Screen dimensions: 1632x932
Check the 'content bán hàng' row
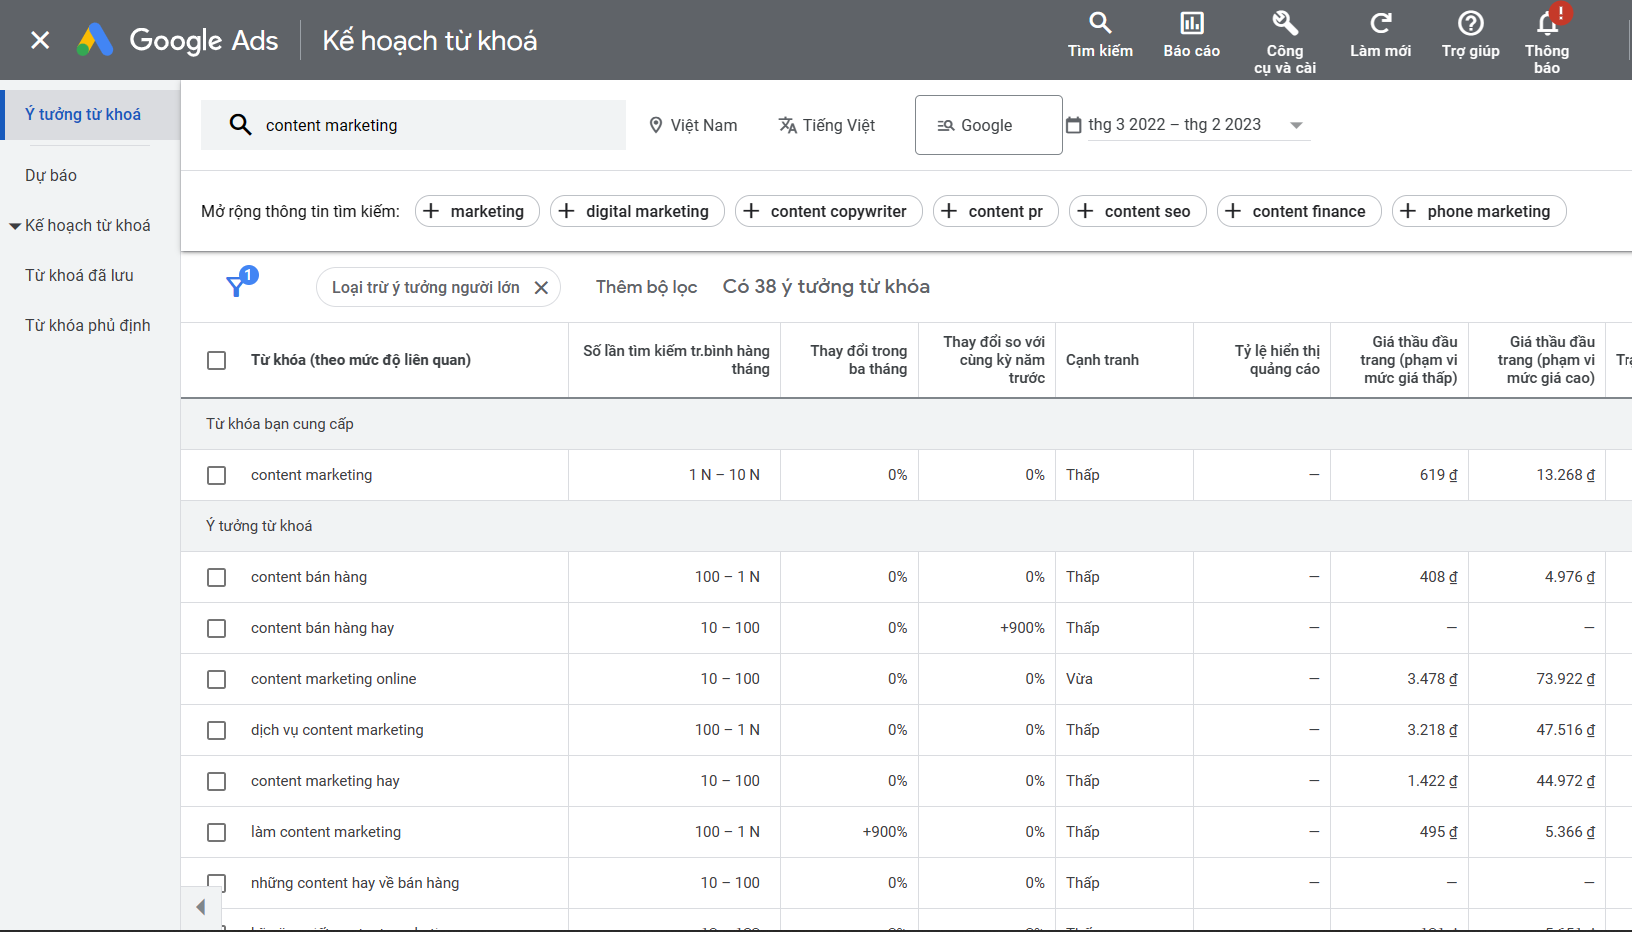(x=216, y=577)
